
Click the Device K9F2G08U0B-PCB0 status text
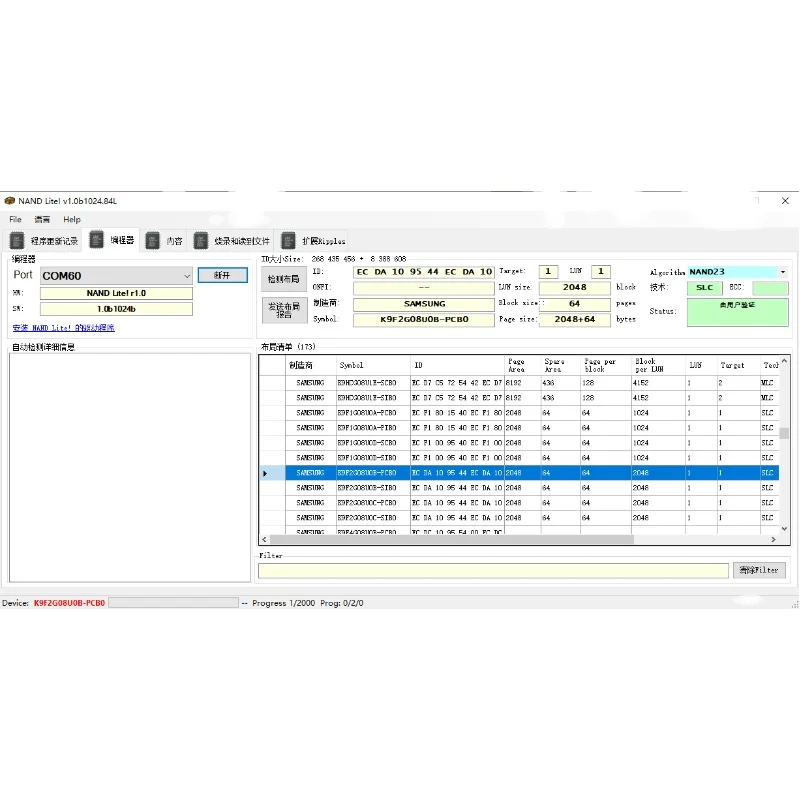69,603
